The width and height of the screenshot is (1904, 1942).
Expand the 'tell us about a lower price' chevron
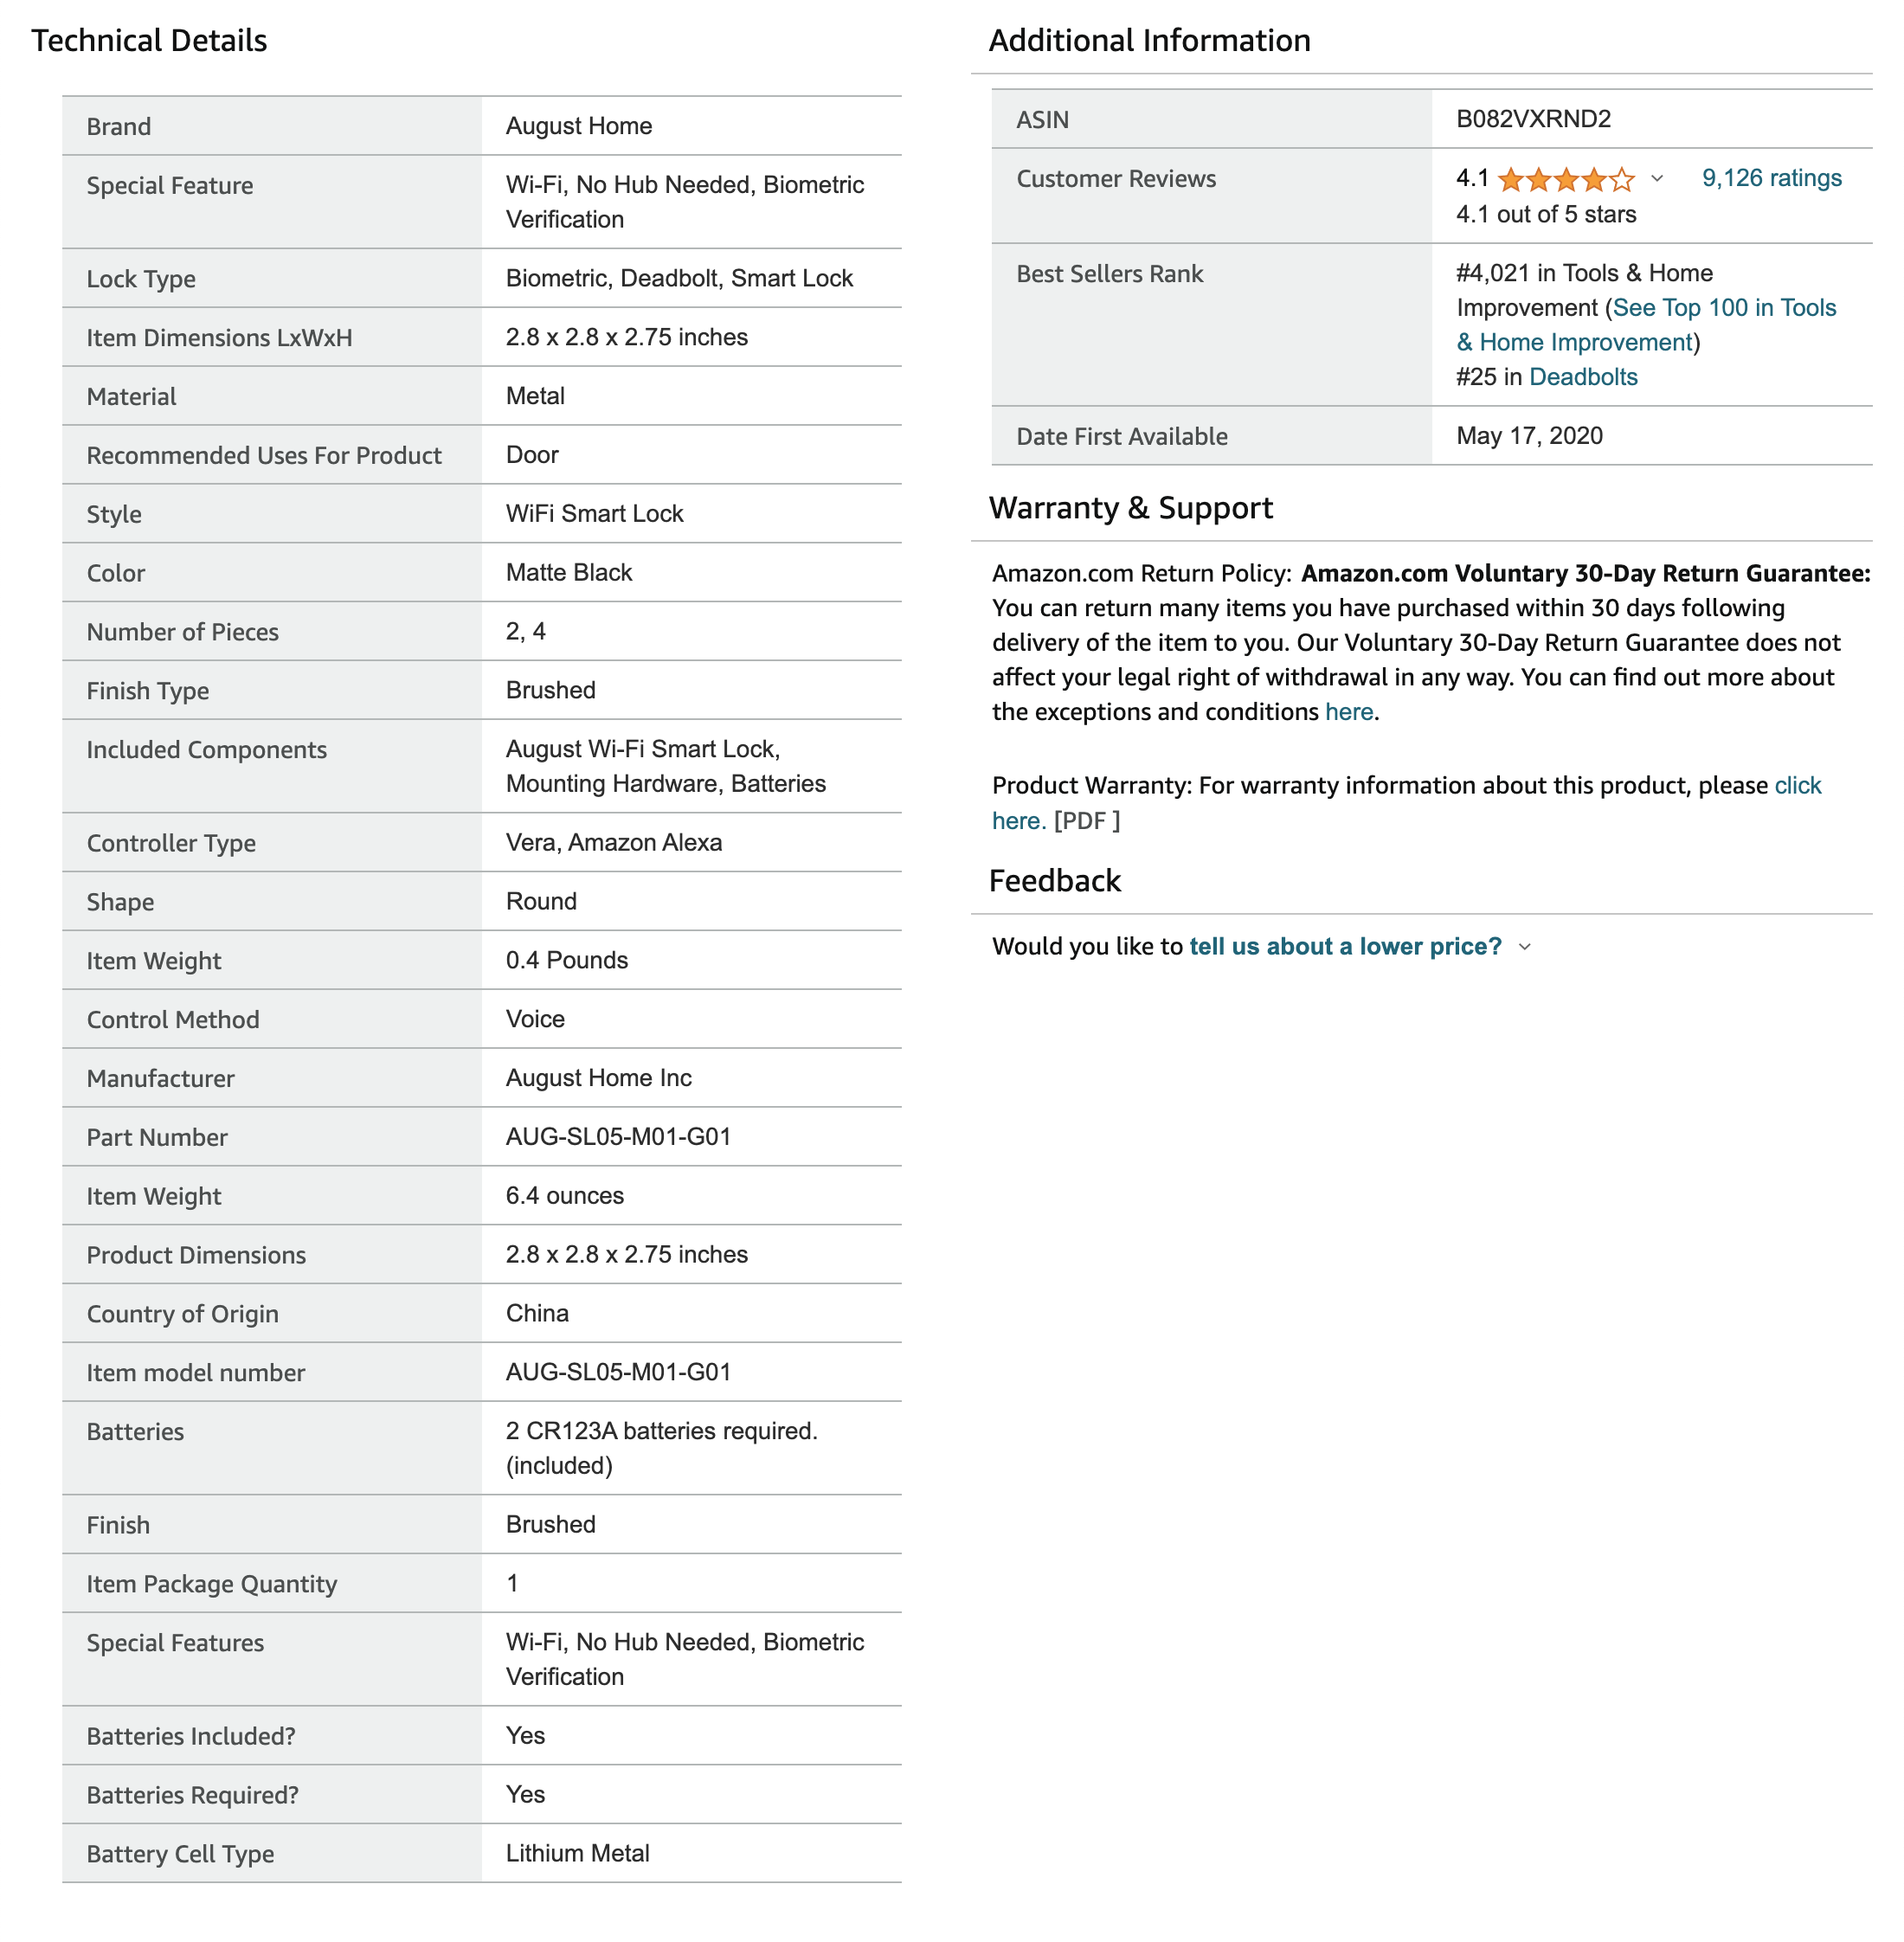point(1525,947)
